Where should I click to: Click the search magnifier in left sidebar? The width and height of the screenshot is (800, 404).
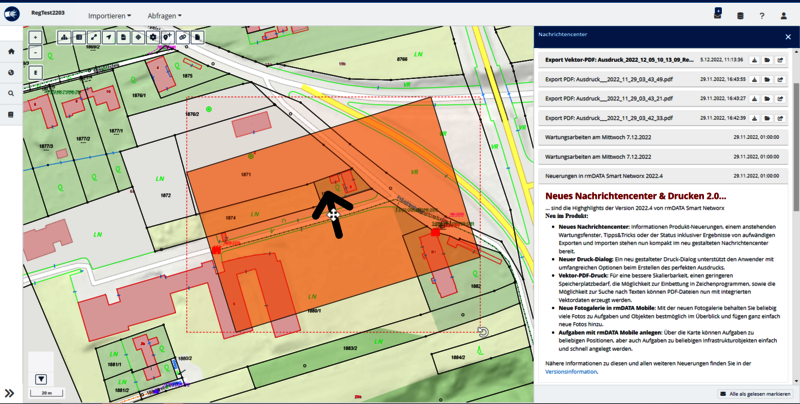(x=11, y=93)
